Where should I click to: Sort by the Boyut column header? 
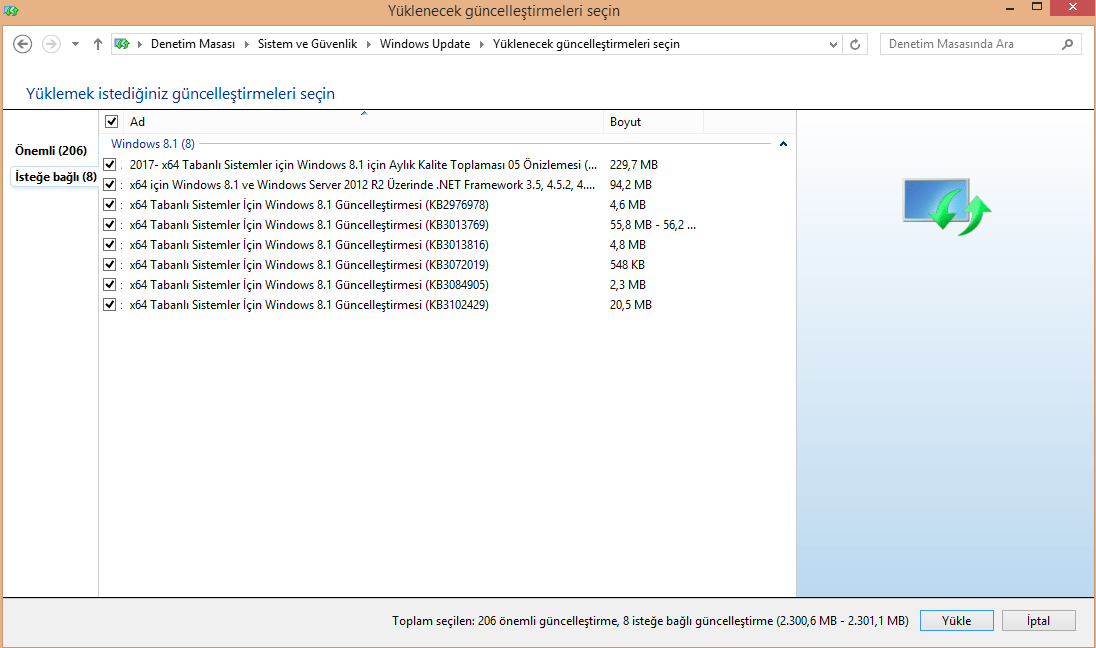[x=654, y=122]
